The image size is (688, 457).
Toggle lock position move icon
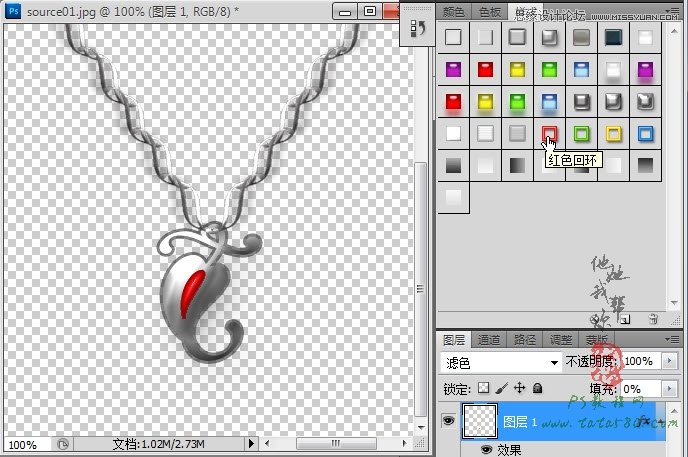[x=520, y=388]
